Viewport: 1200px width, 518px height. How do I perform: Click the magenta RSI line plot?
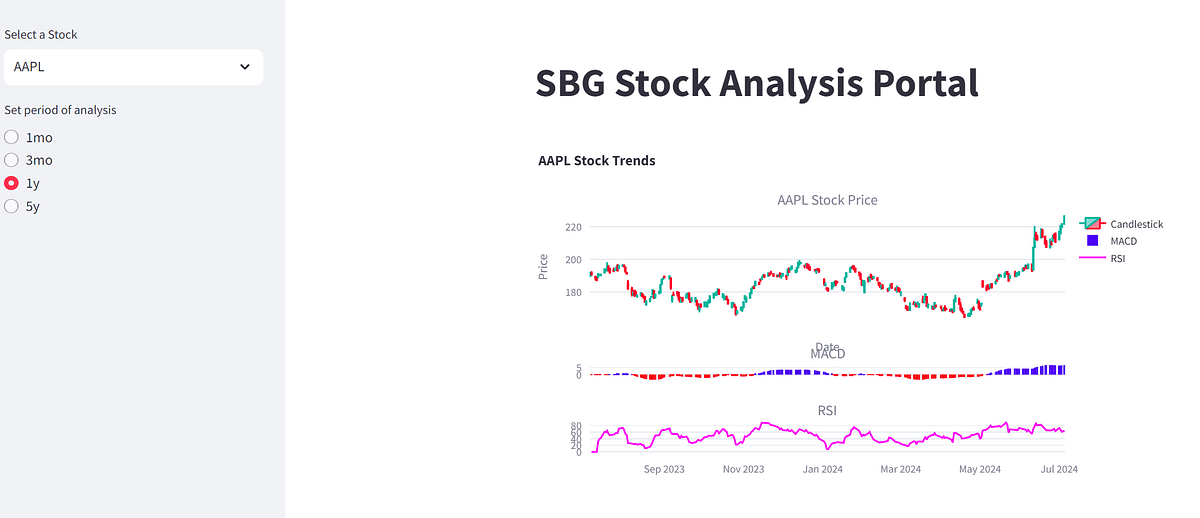pos(827,436)
